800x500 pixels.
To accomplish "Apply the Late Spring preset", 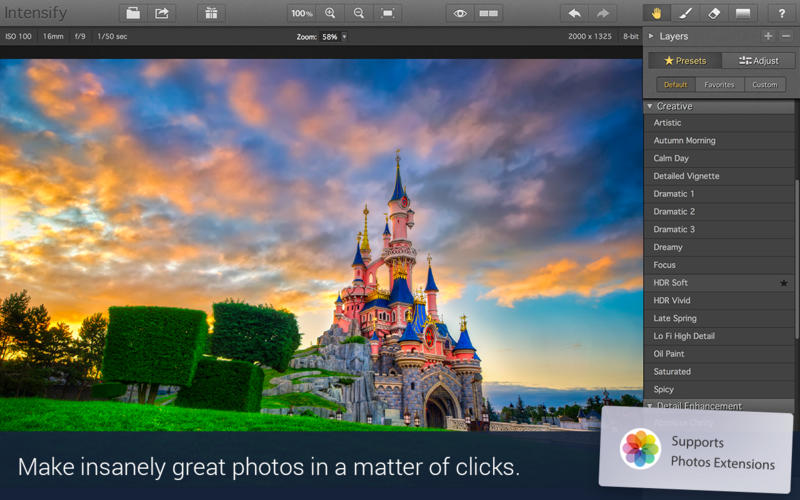I will pos(719,318).
